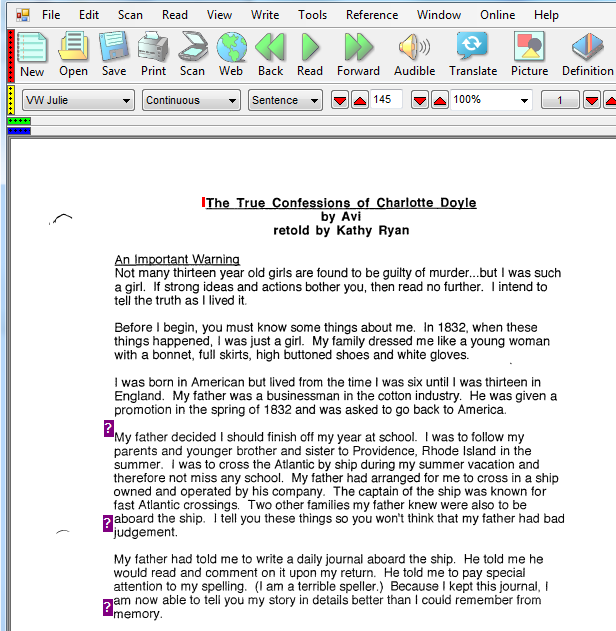Open the Continuous reading mode dropdown
The width and height of the screenshot is (616, 631).
click(x=191, y=100)
